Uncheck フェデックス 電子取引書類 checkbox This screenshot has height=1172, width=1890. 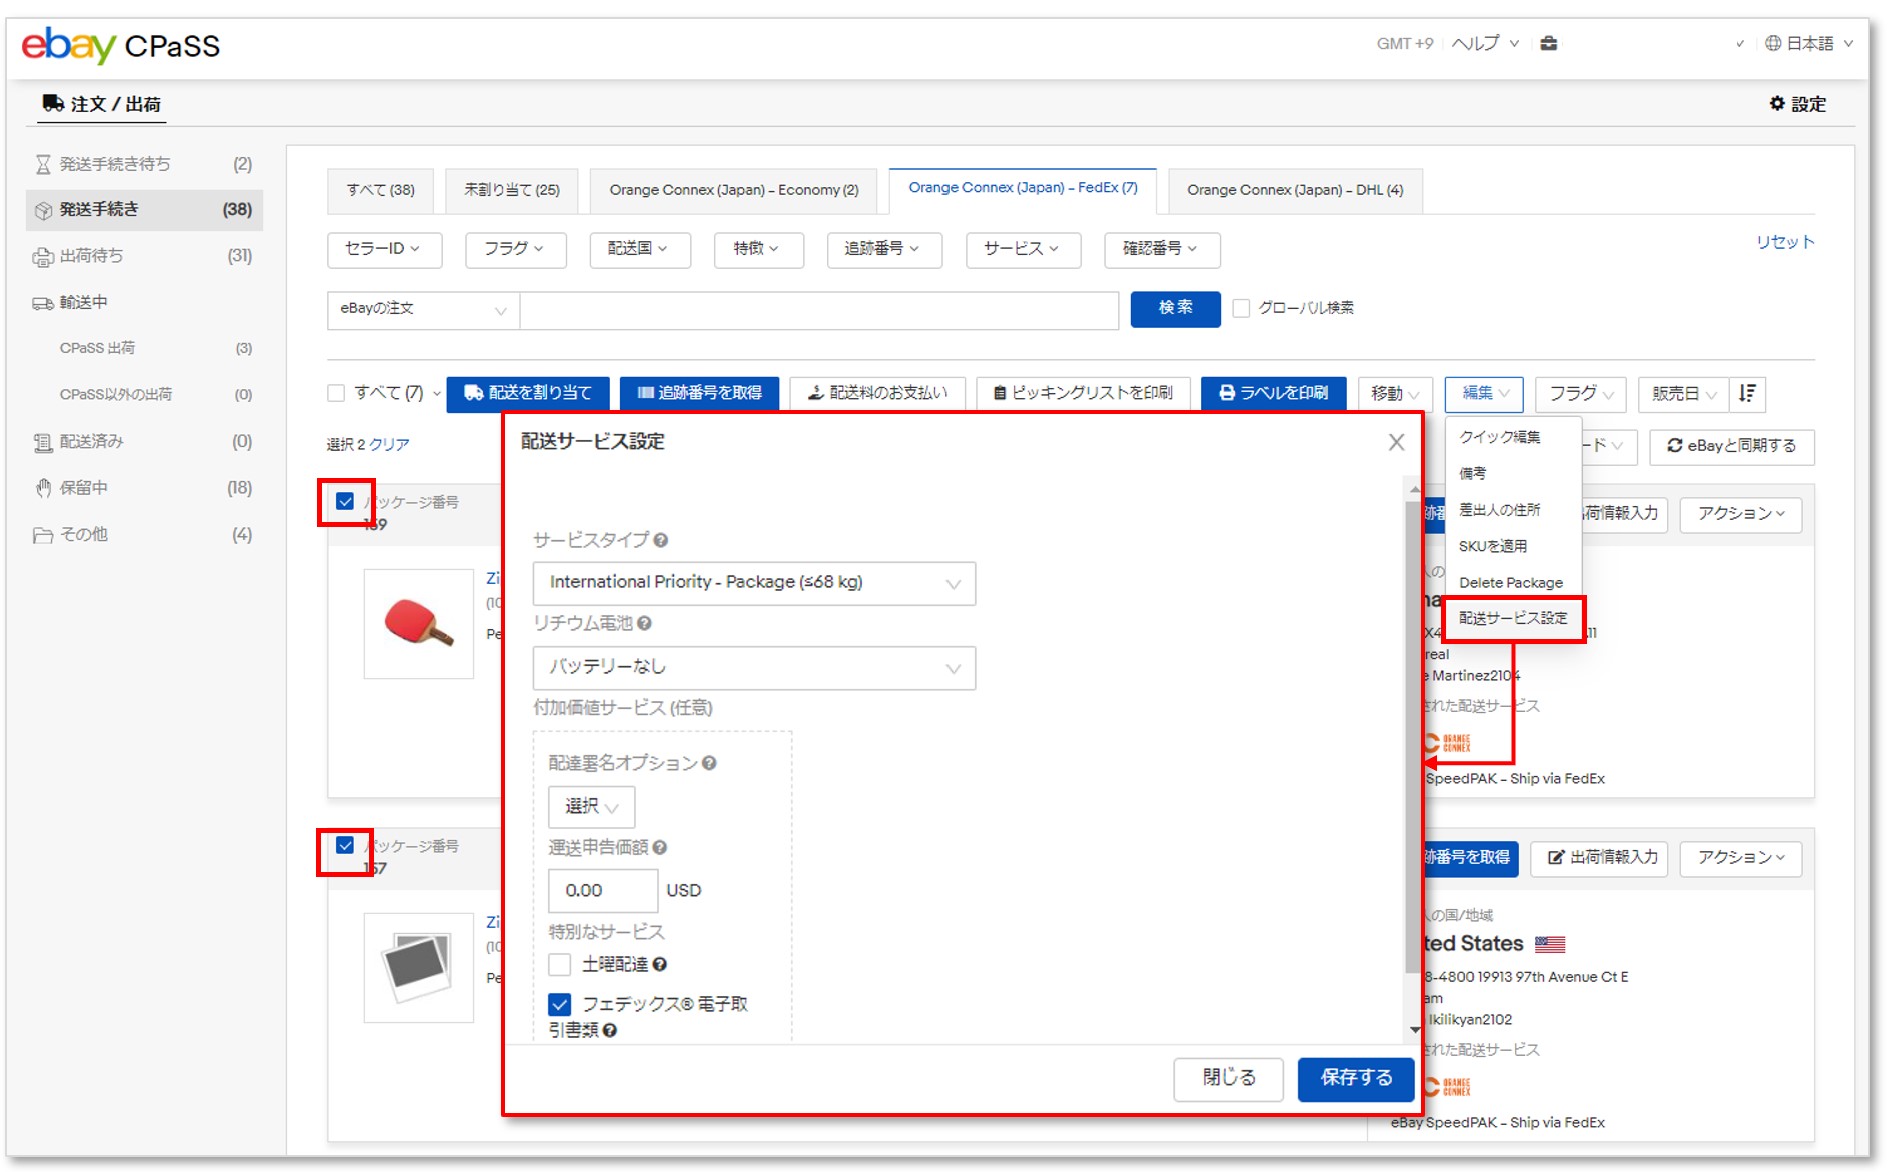tap(560, 1004)
